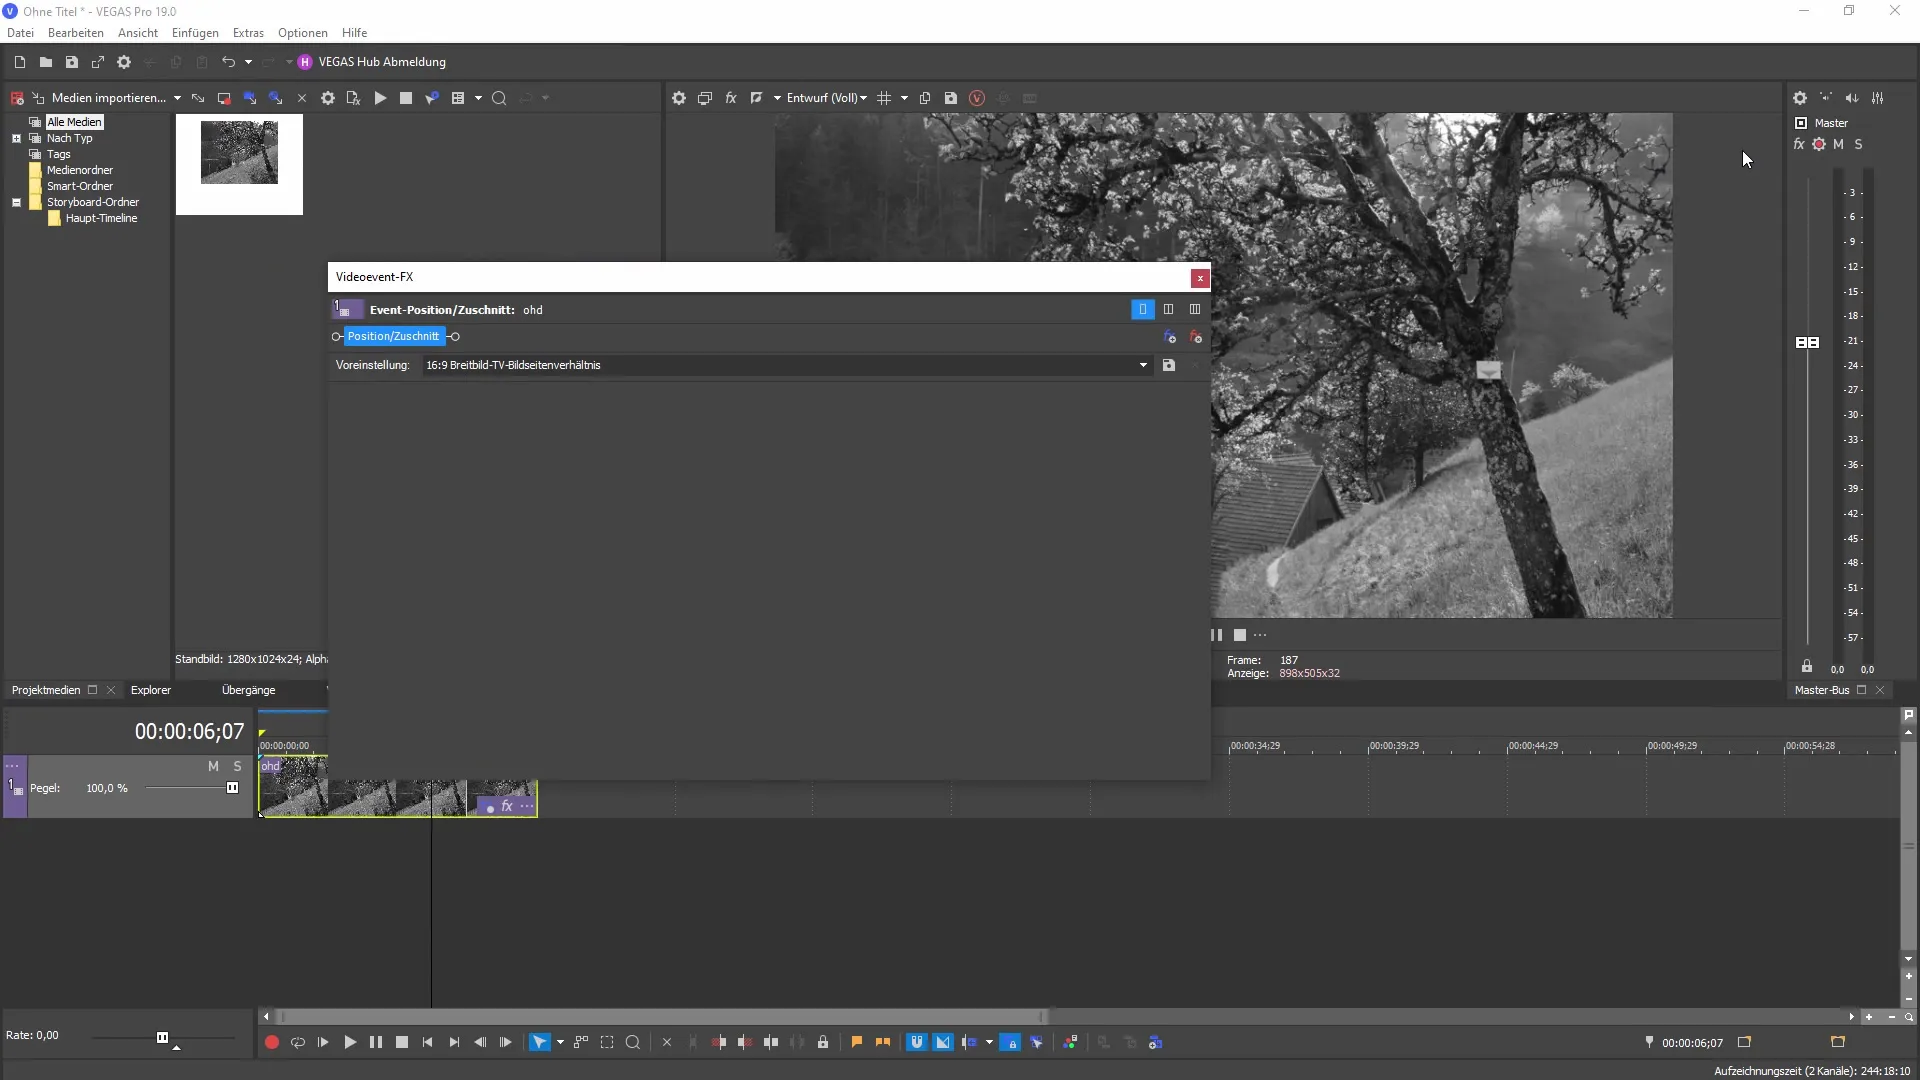This screenshot has height=1080, width=1920.
Task: Open the overlays dropdown arrow next to grid
Action: pos(904,98)
